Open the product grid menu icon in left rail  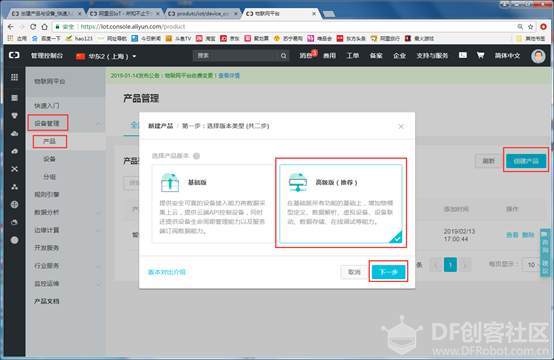14,77
